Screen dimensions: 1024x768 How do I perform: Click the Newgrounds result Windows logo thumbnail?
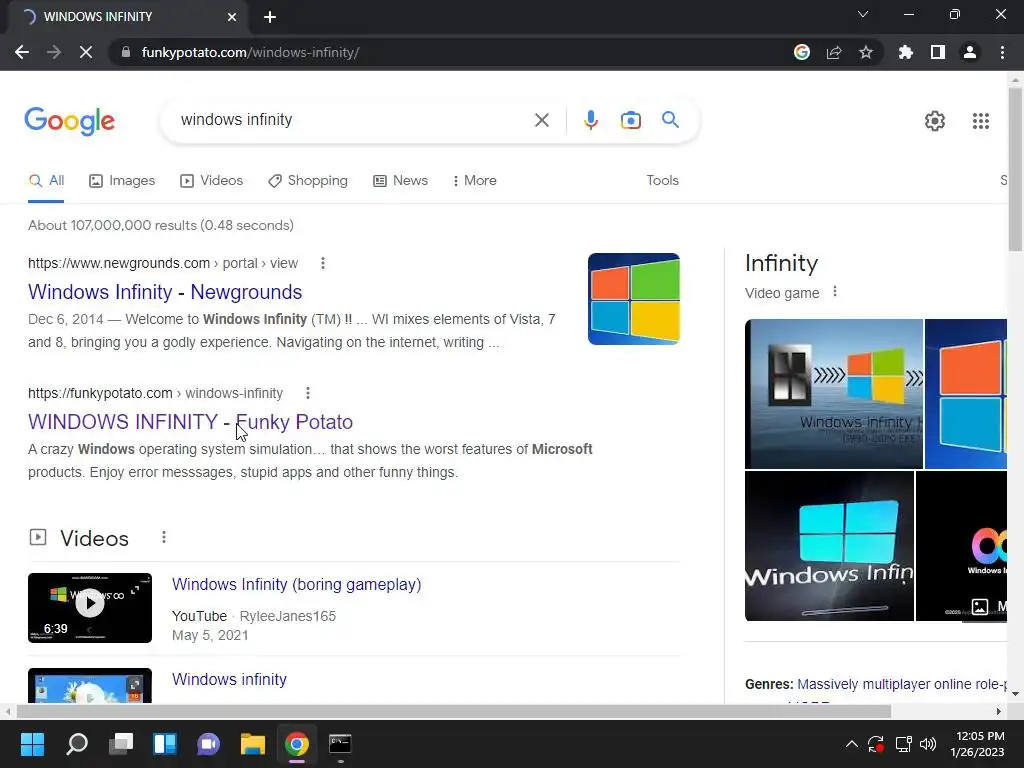click(x=633, y=299)
